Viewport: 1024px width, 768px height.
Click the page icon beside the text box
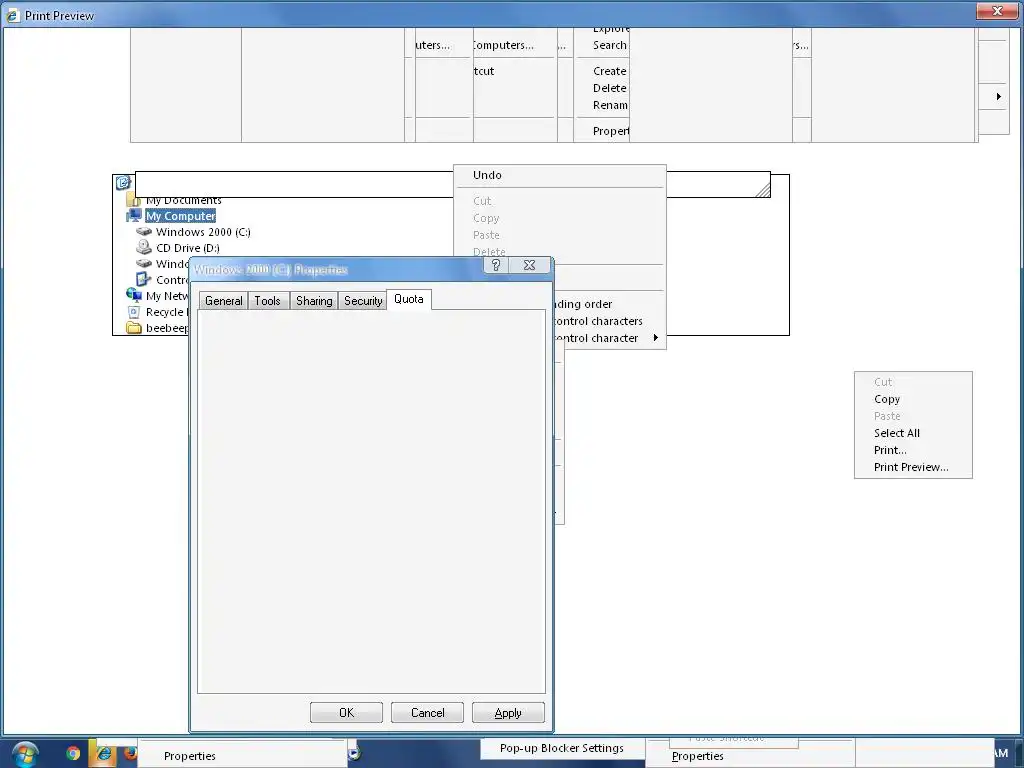tap(123, 183)
